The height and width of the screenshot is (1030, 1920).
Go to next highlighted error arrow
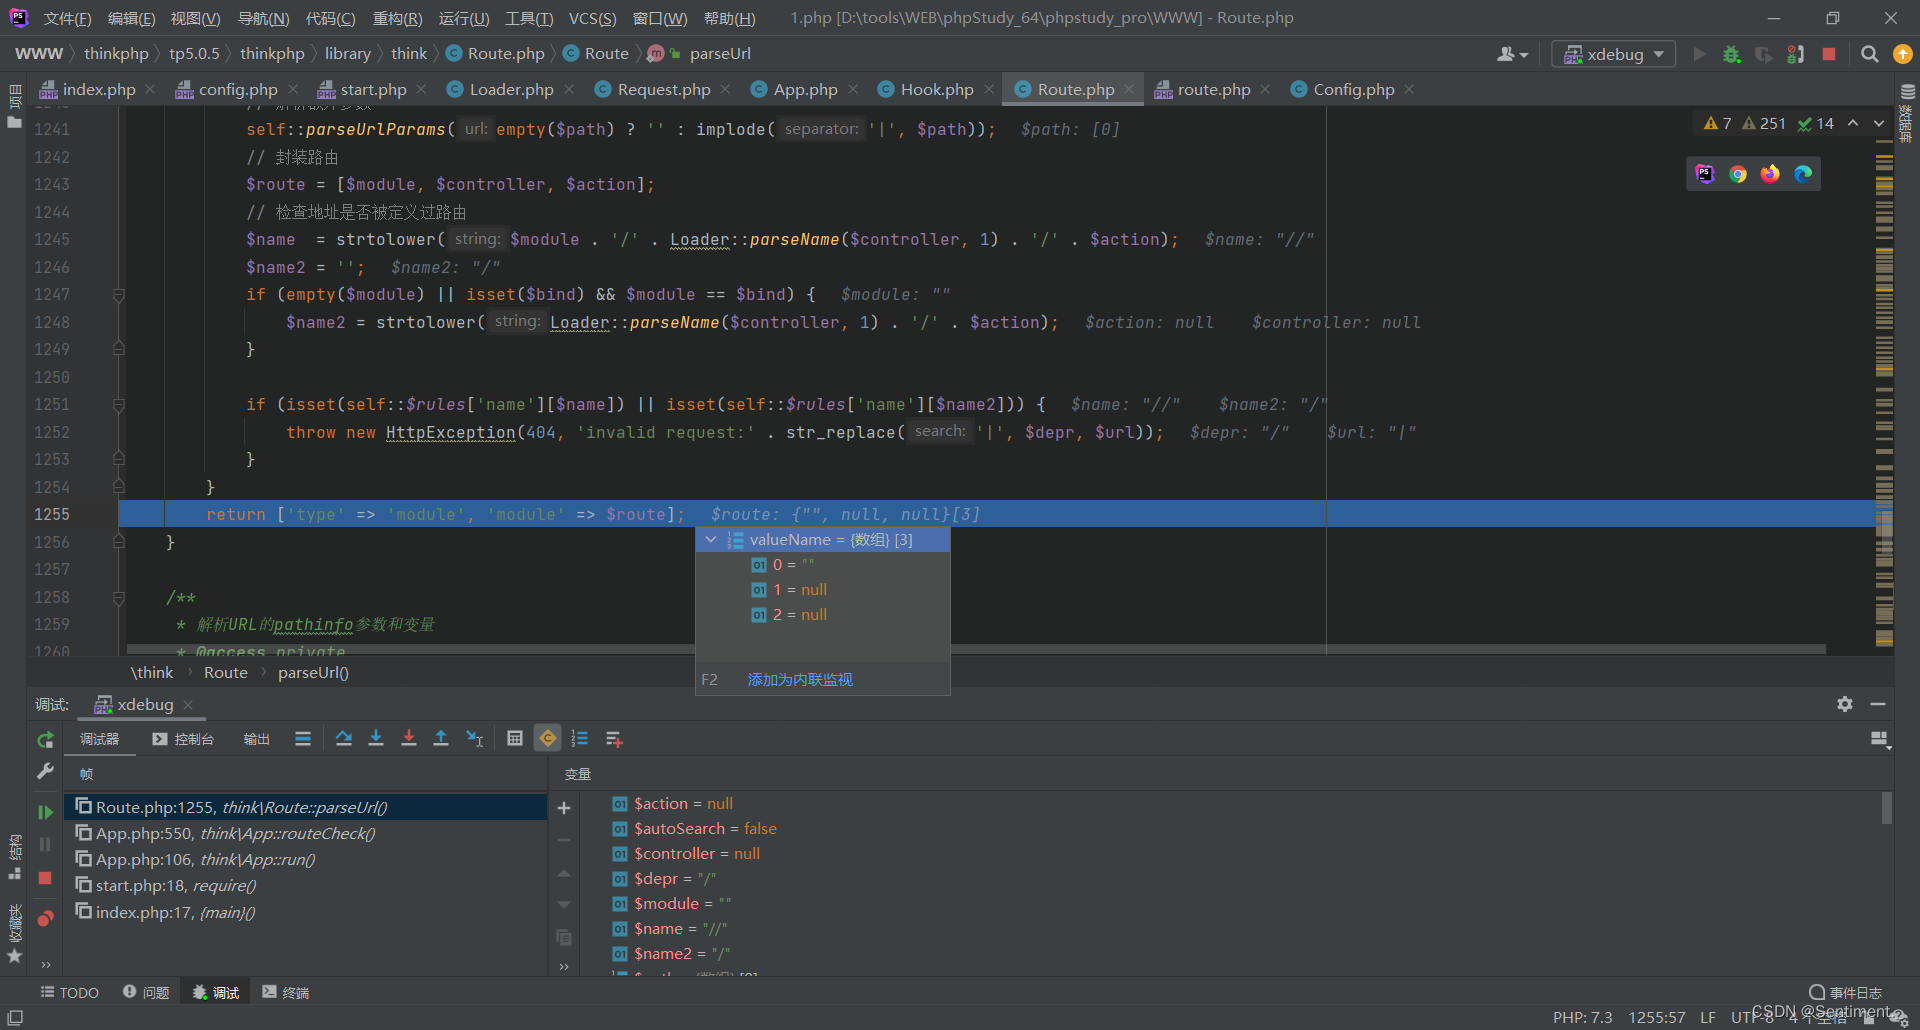point(1879,123)
